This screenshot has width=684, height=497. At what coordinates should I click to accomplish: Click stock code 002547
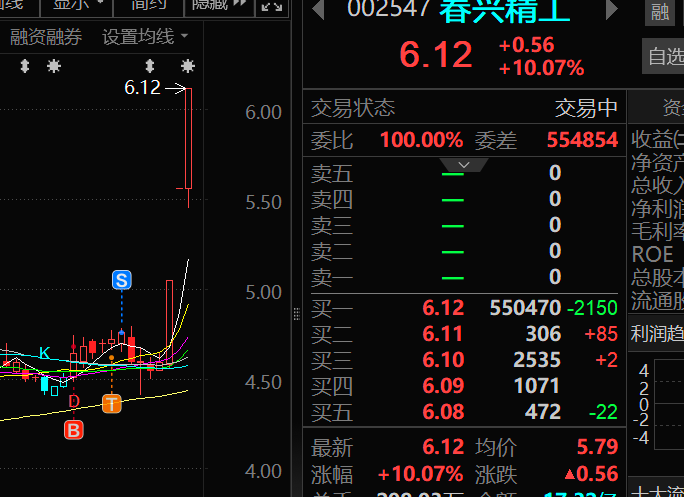(x=389, y=9)
